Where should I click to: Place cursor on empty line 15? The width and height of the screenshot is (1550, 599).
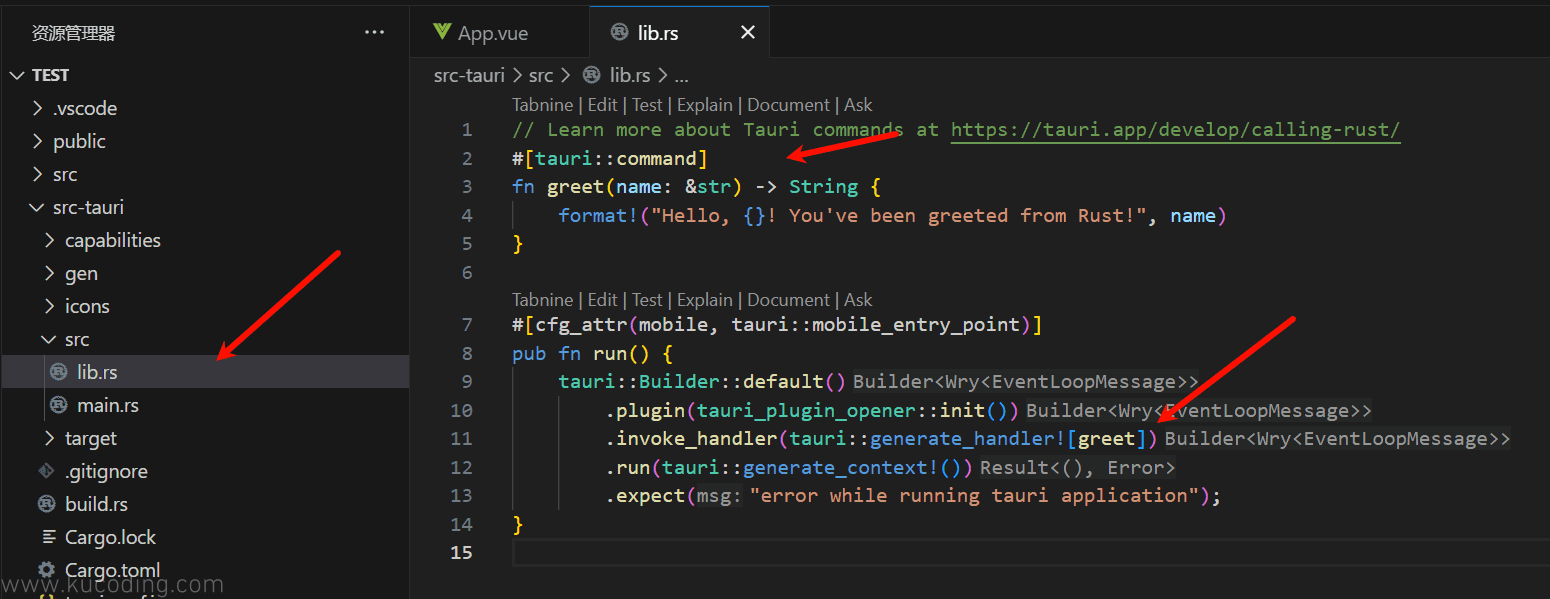point(1030,553)
